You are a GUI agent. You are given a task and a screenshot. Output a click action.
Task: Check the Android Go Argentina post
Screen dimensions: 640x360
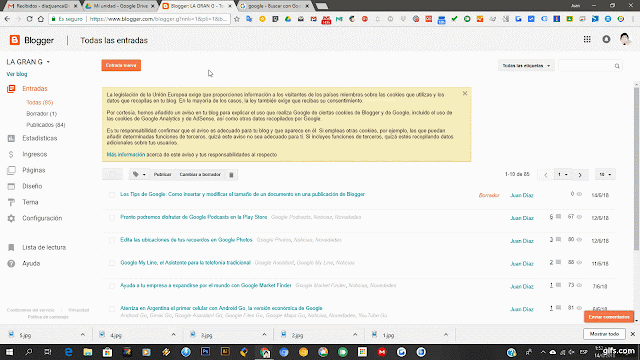click(112, 309)
